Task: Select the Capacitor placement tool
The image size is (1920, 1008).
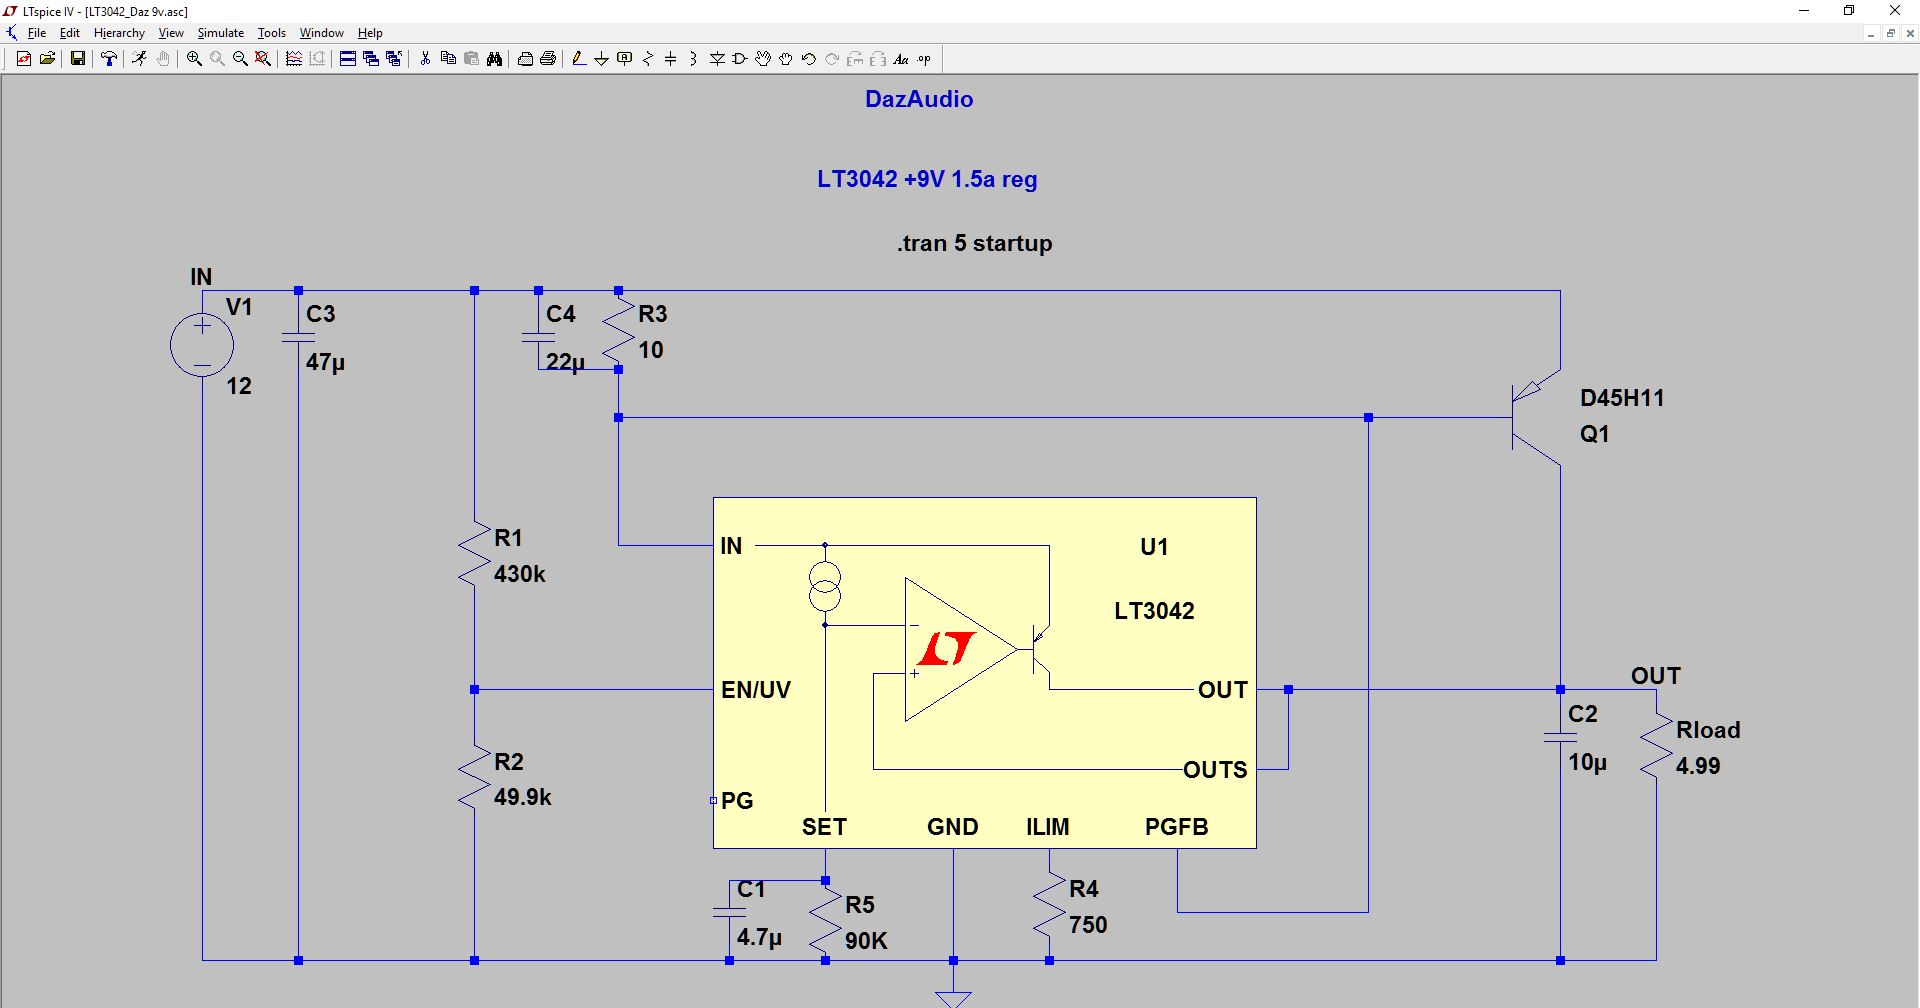Action: 671,59
